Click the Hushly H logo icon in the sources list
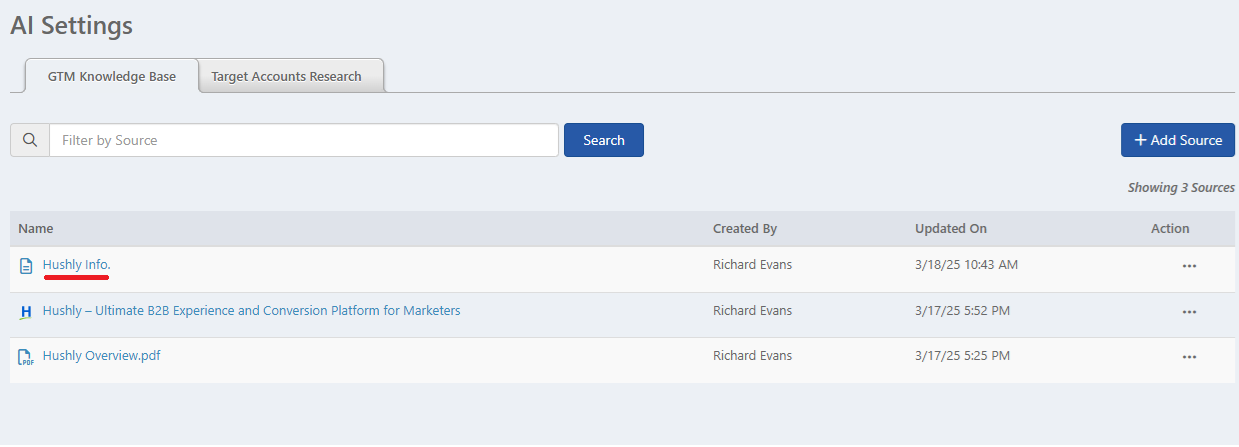 point(27,312)
